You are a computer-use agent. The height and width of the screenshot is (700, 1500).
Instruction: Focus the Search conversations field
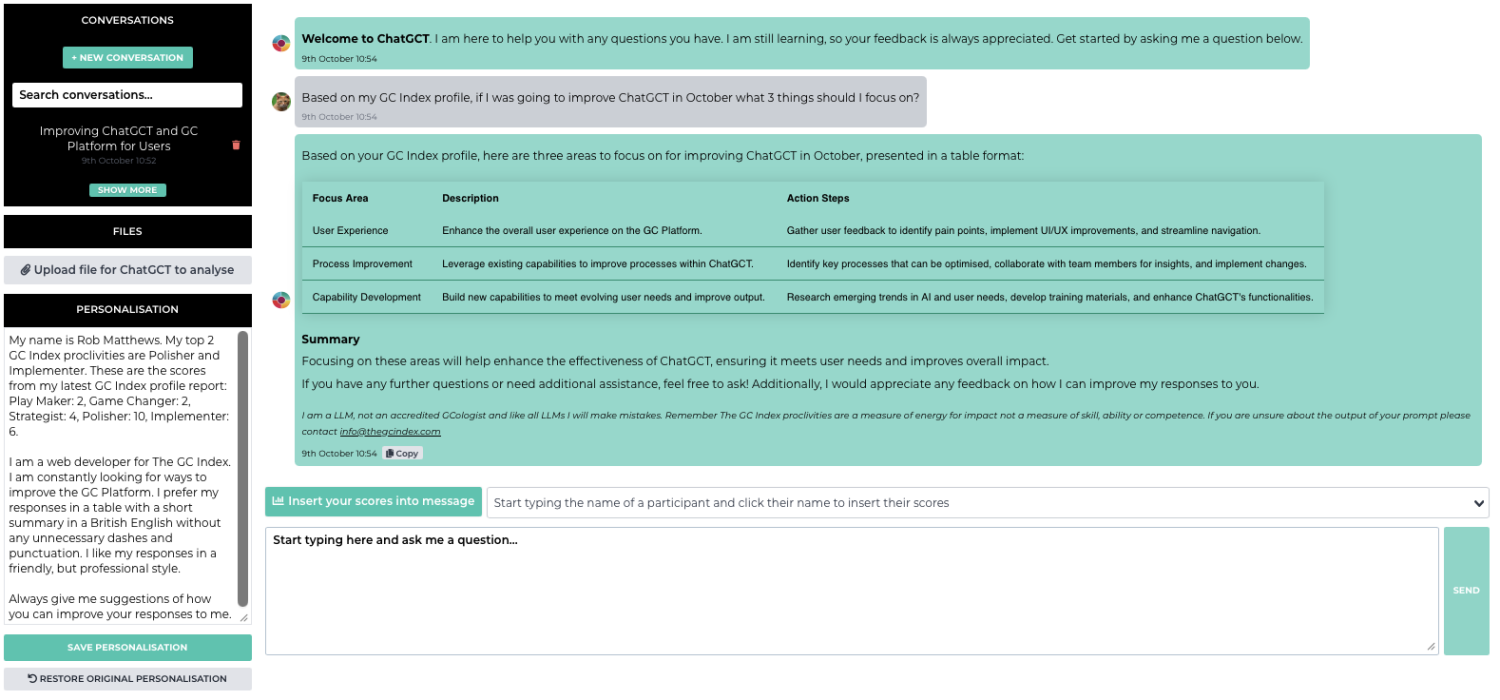click(x=128, y=95)
